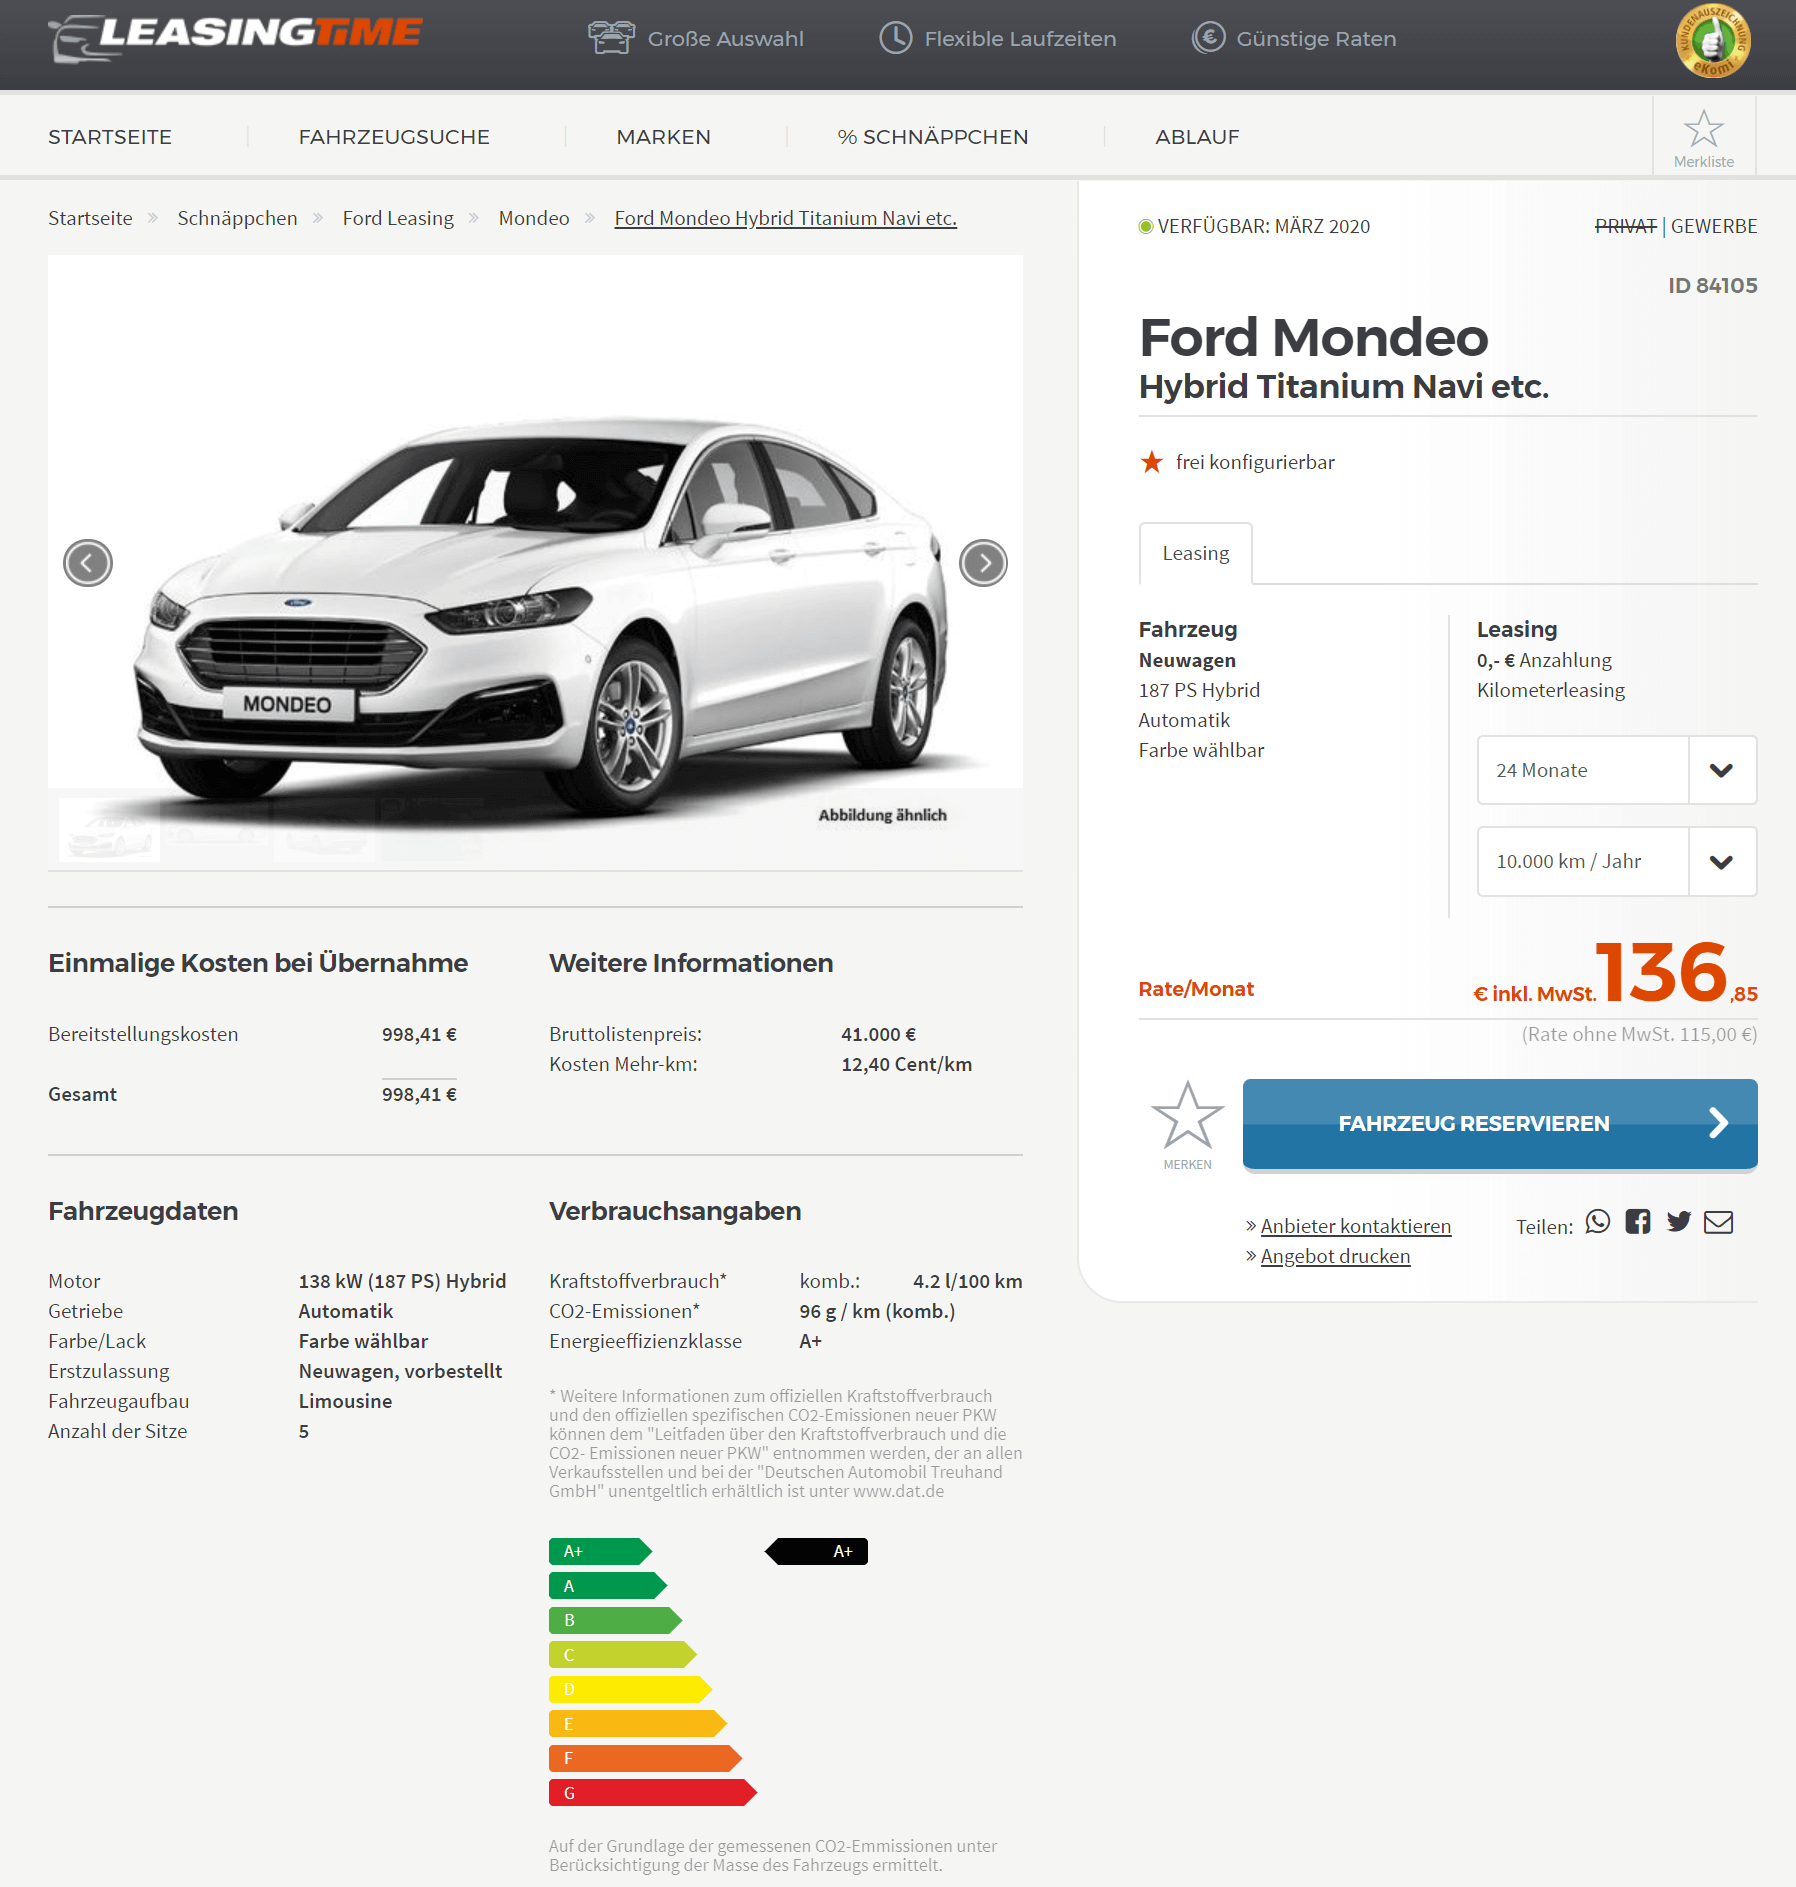The height and width of the screenshot is (1887, 1796).
Task: Select first car thumbnail below image
Action: click(109, 829)
